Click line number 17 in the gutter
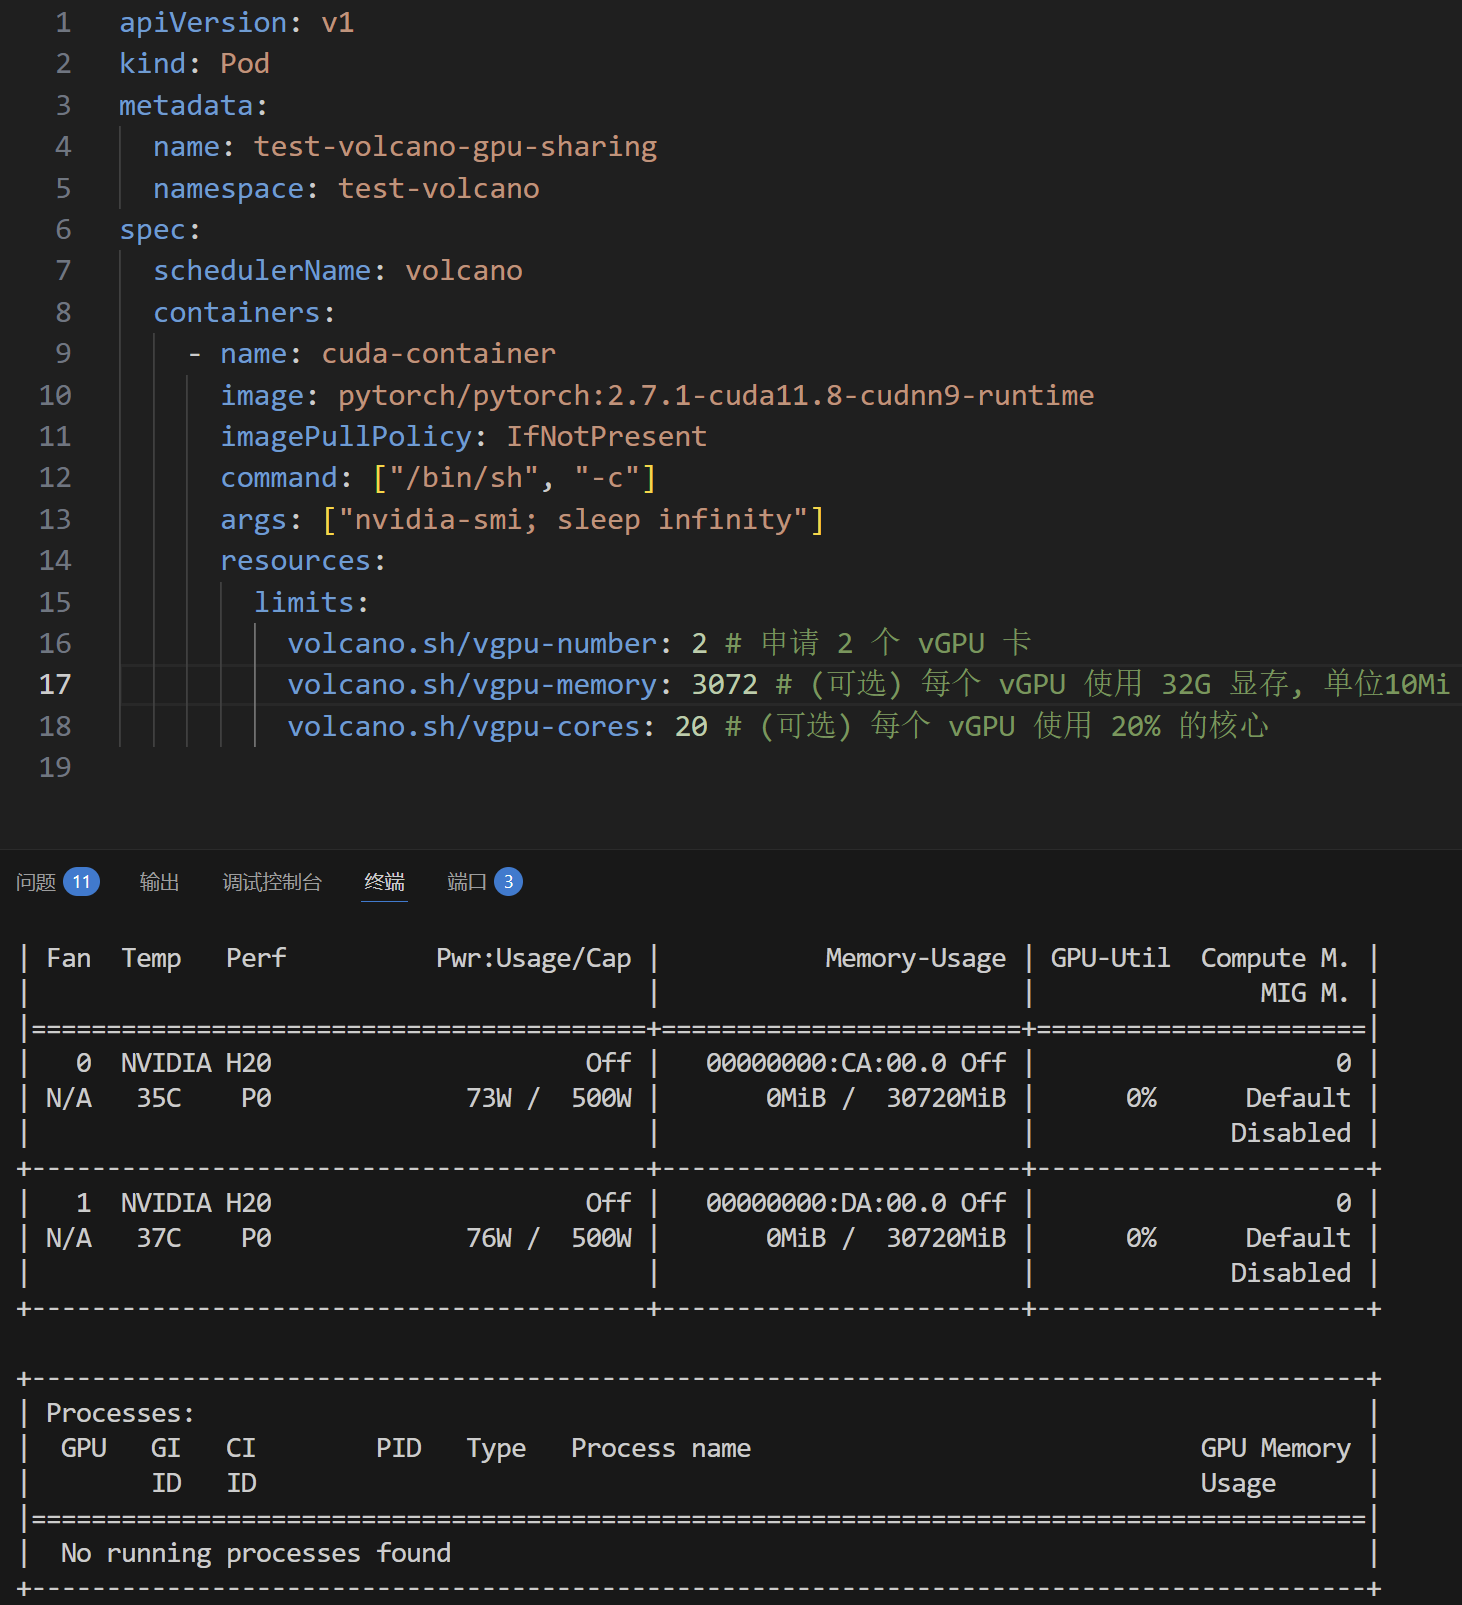 tap(55, 685)
